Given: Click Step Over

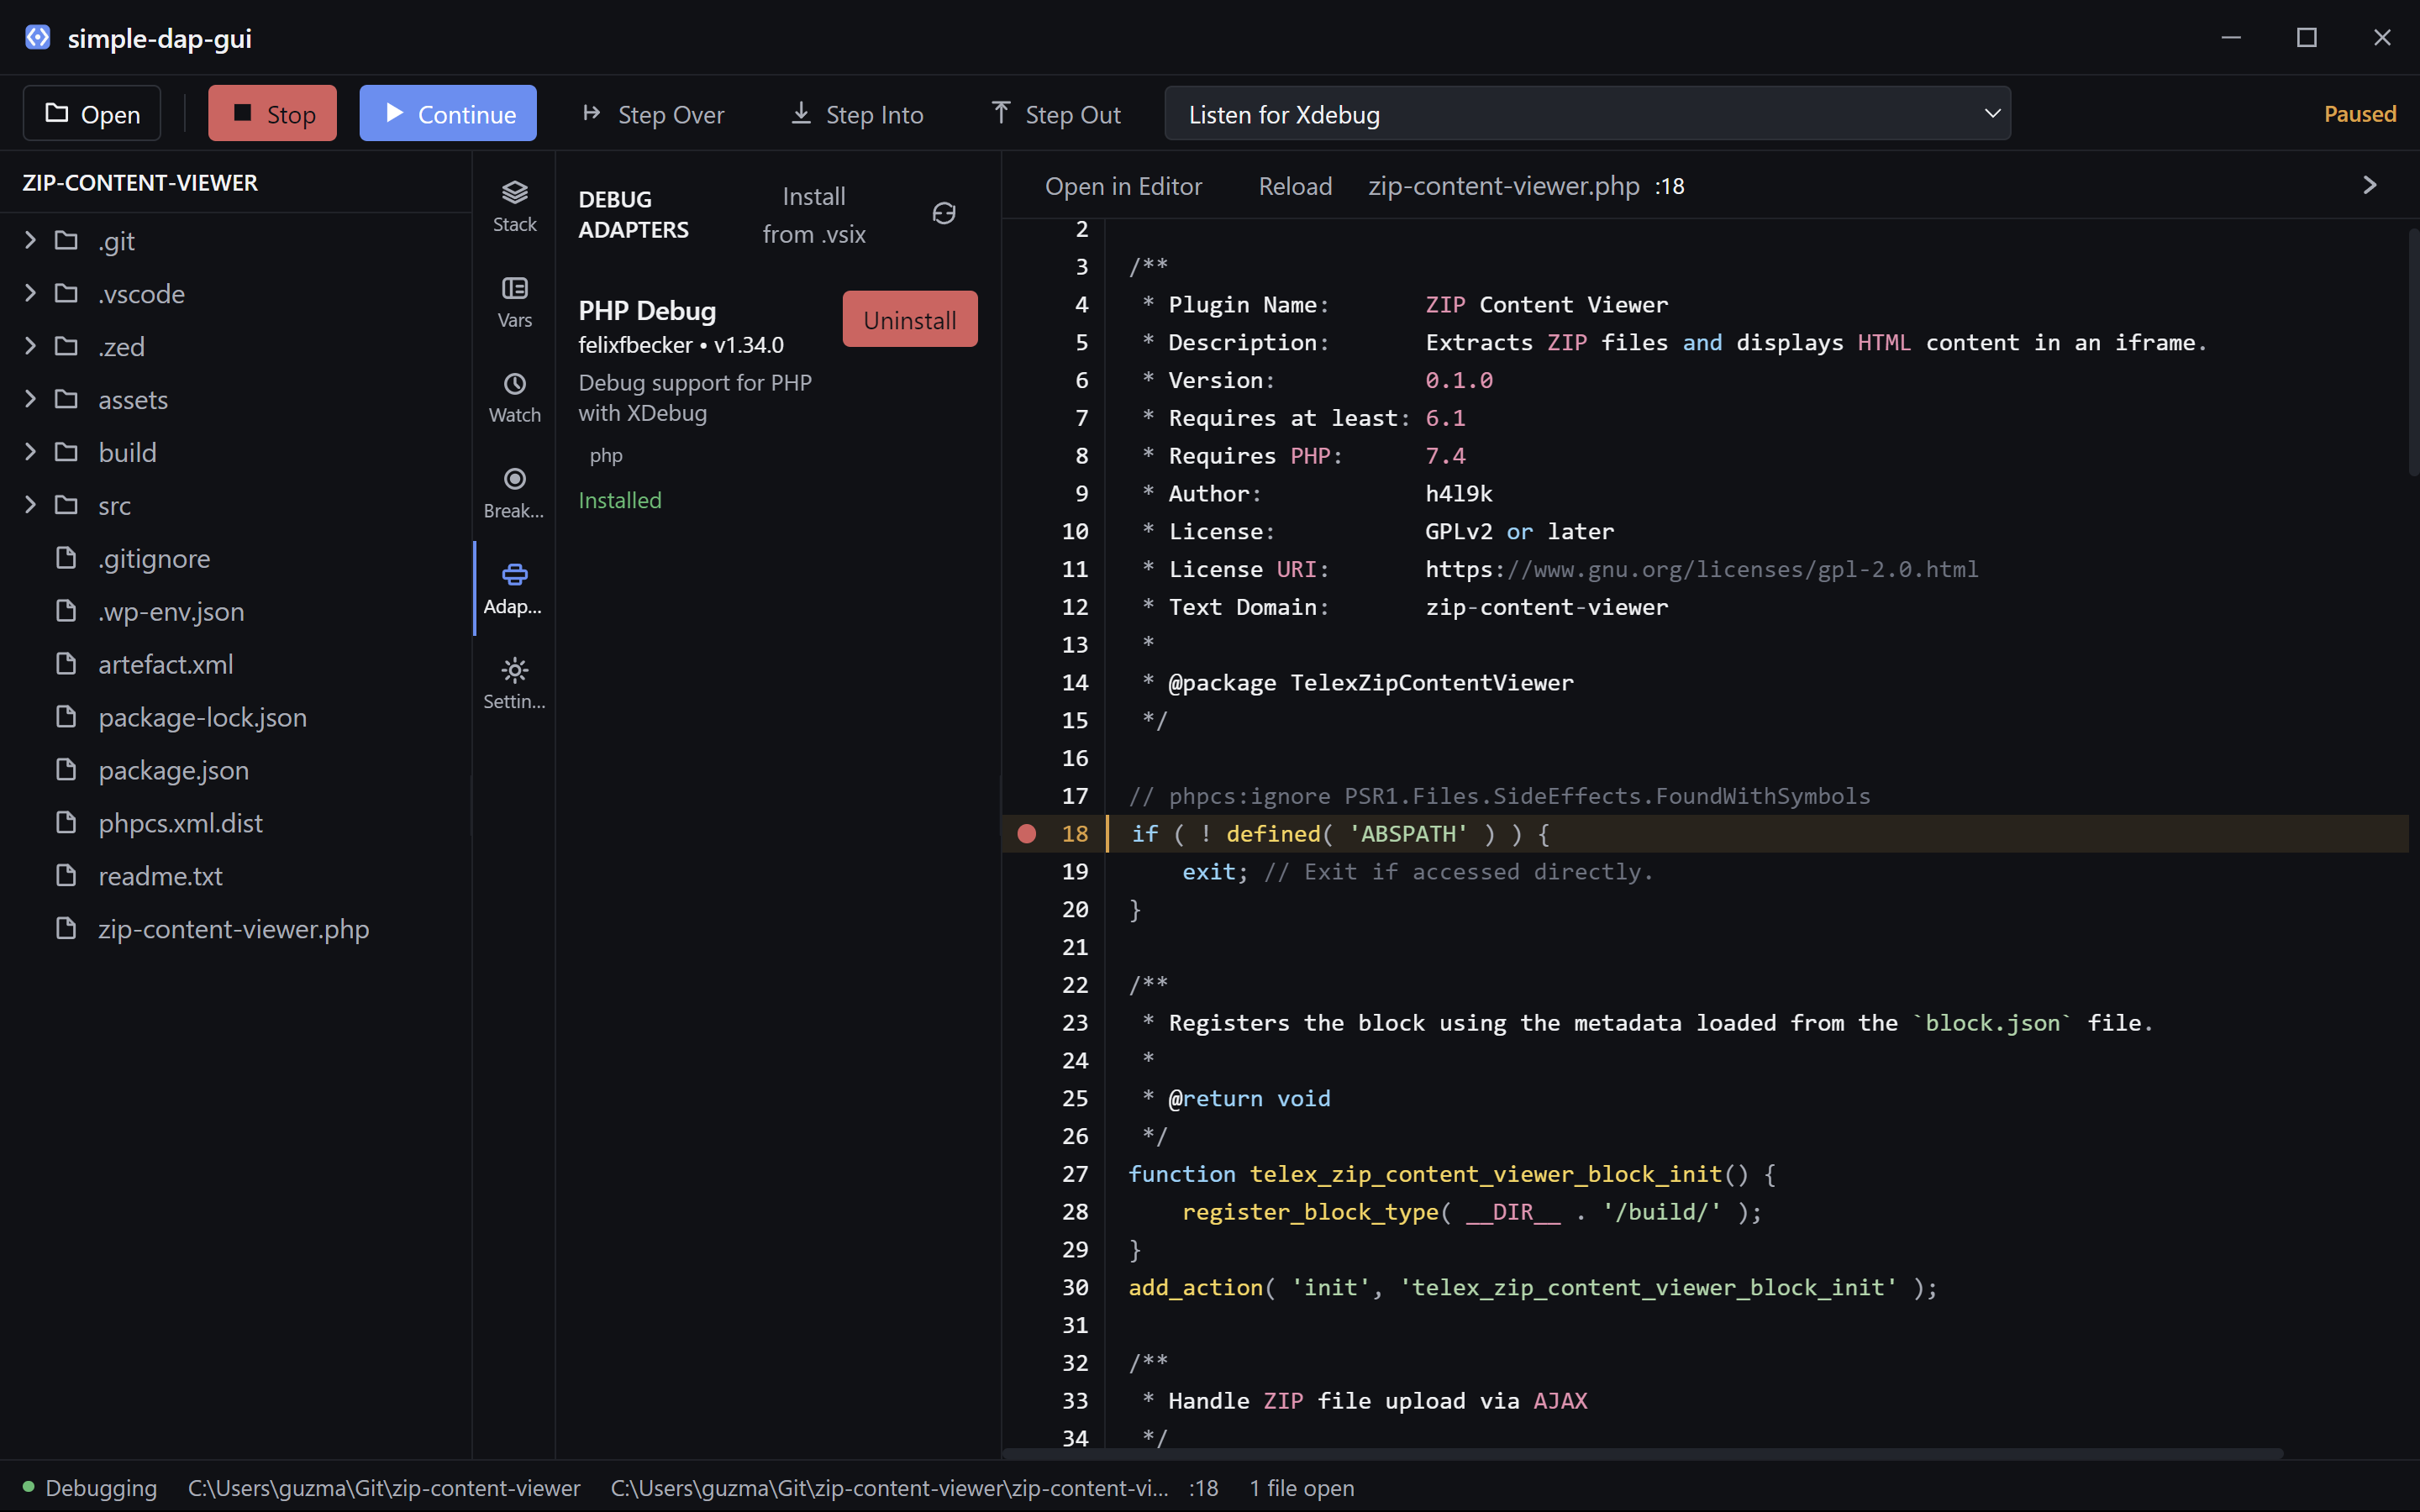Looking at the screenshot, I should coord(653,114).
